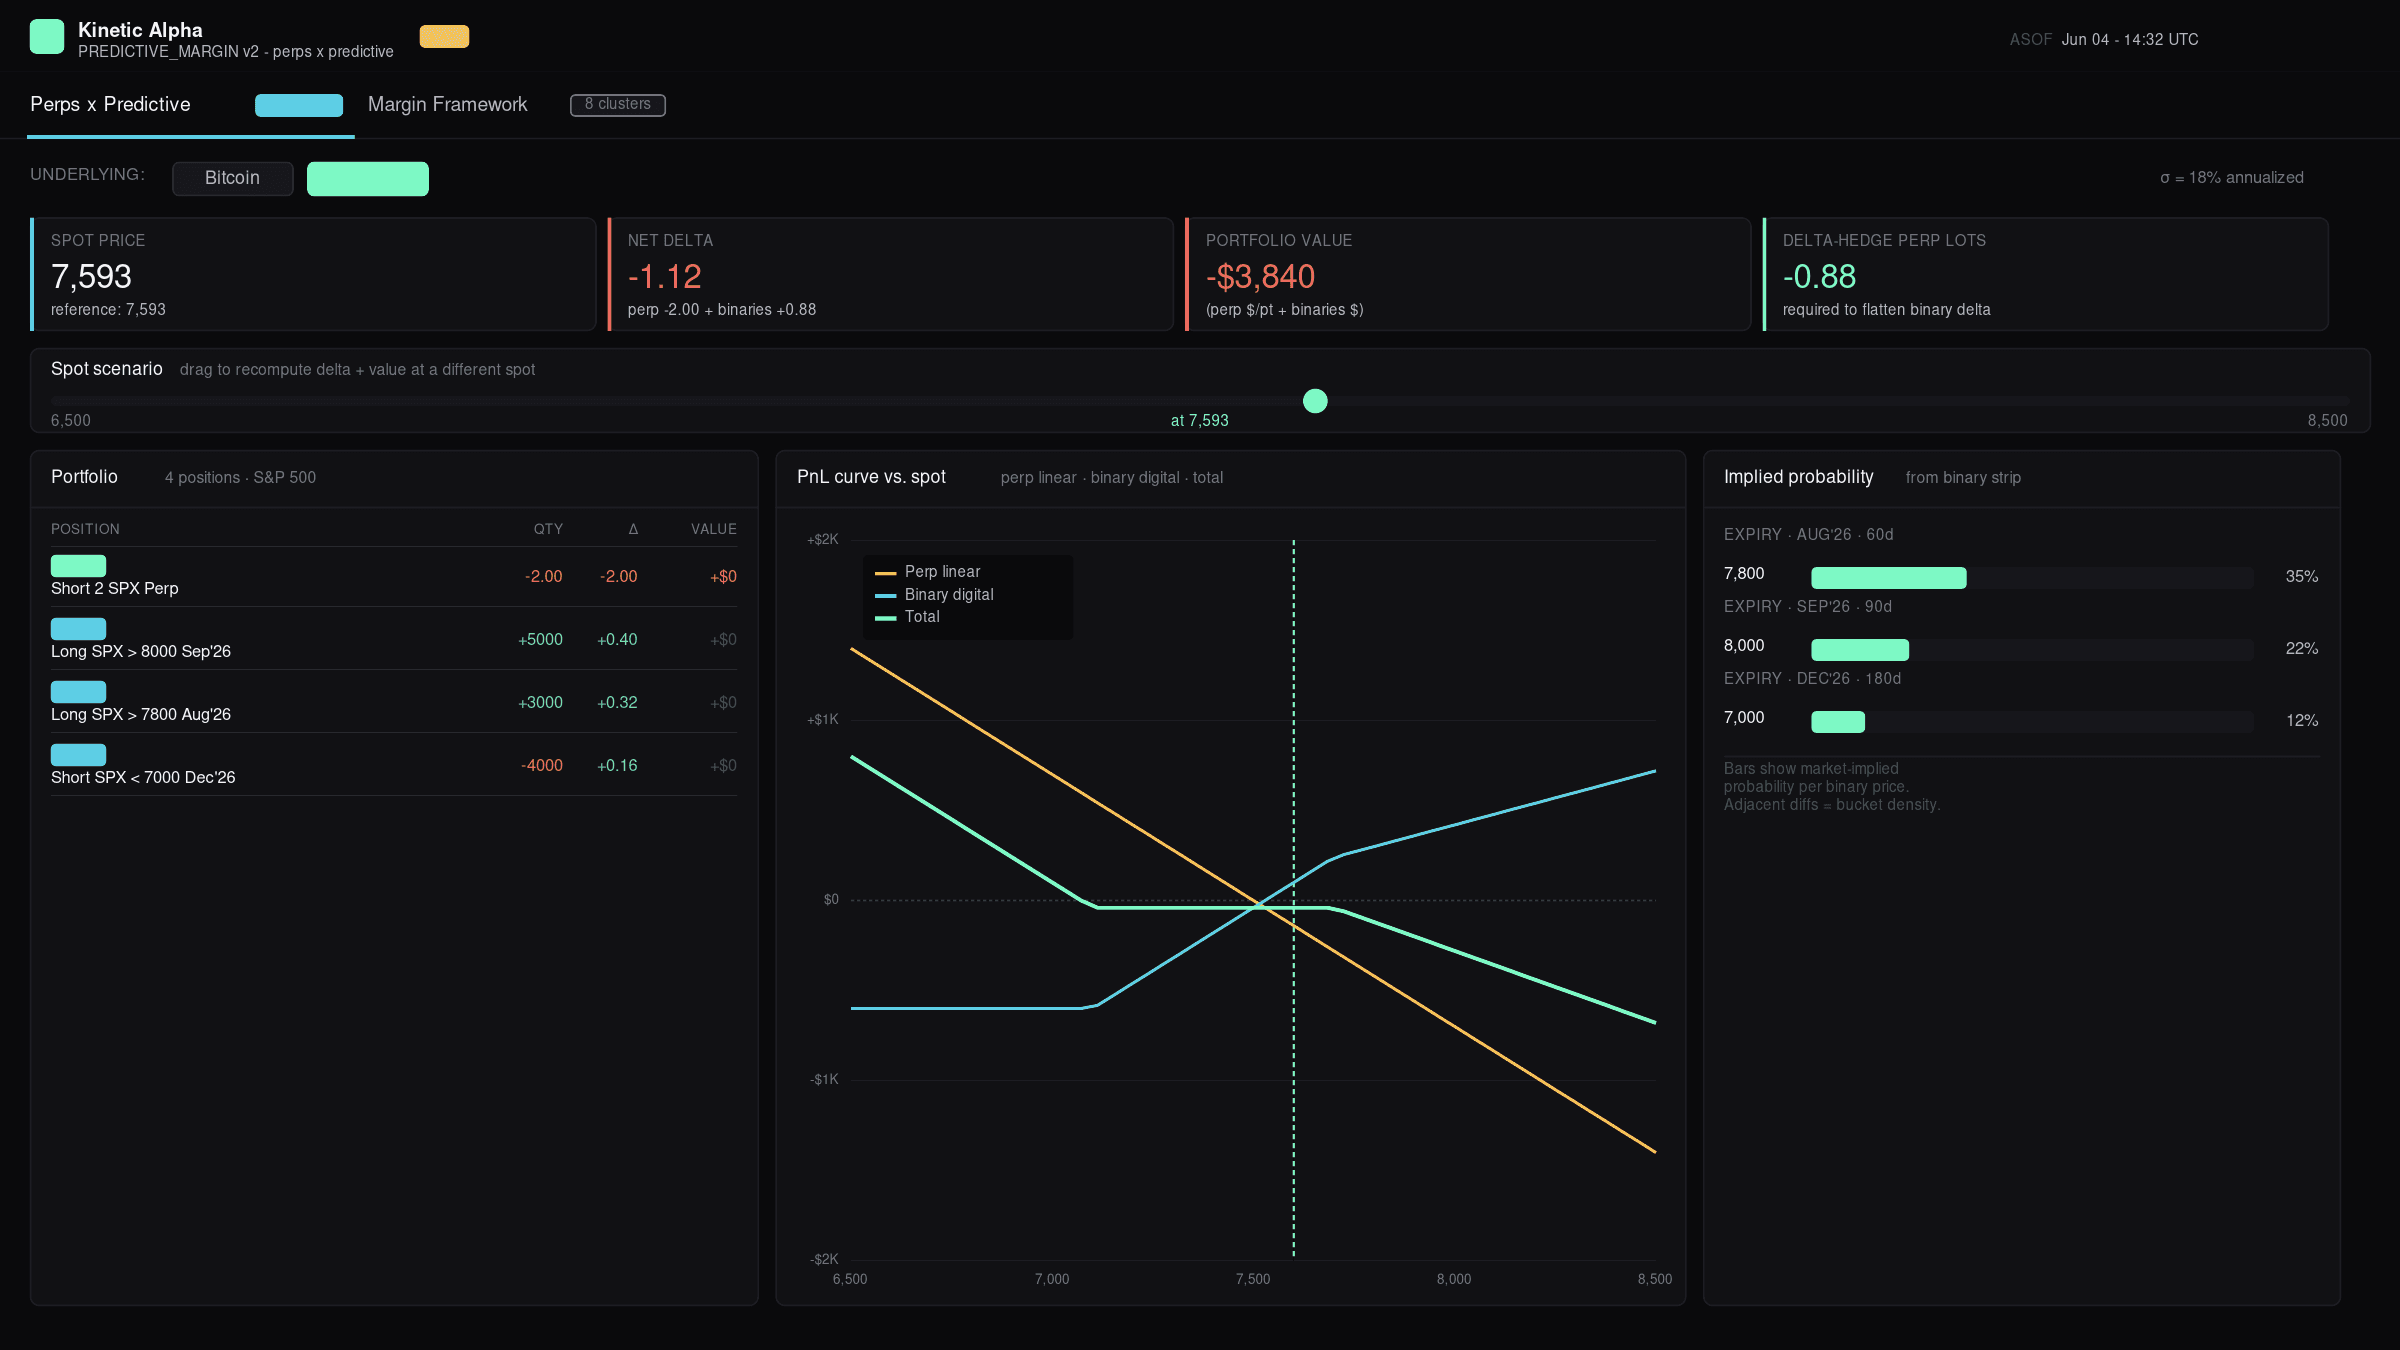
Task: Click the Net Delta value -1.12
Action: coord(665,277)
